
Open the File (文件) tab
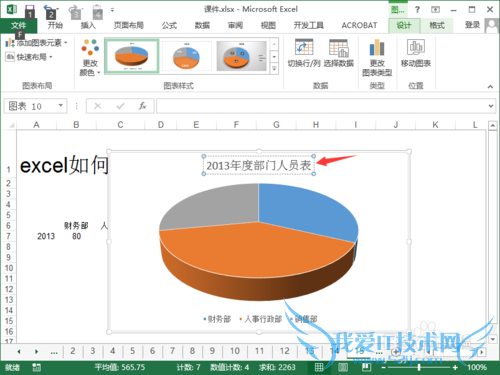click(18, 25)
